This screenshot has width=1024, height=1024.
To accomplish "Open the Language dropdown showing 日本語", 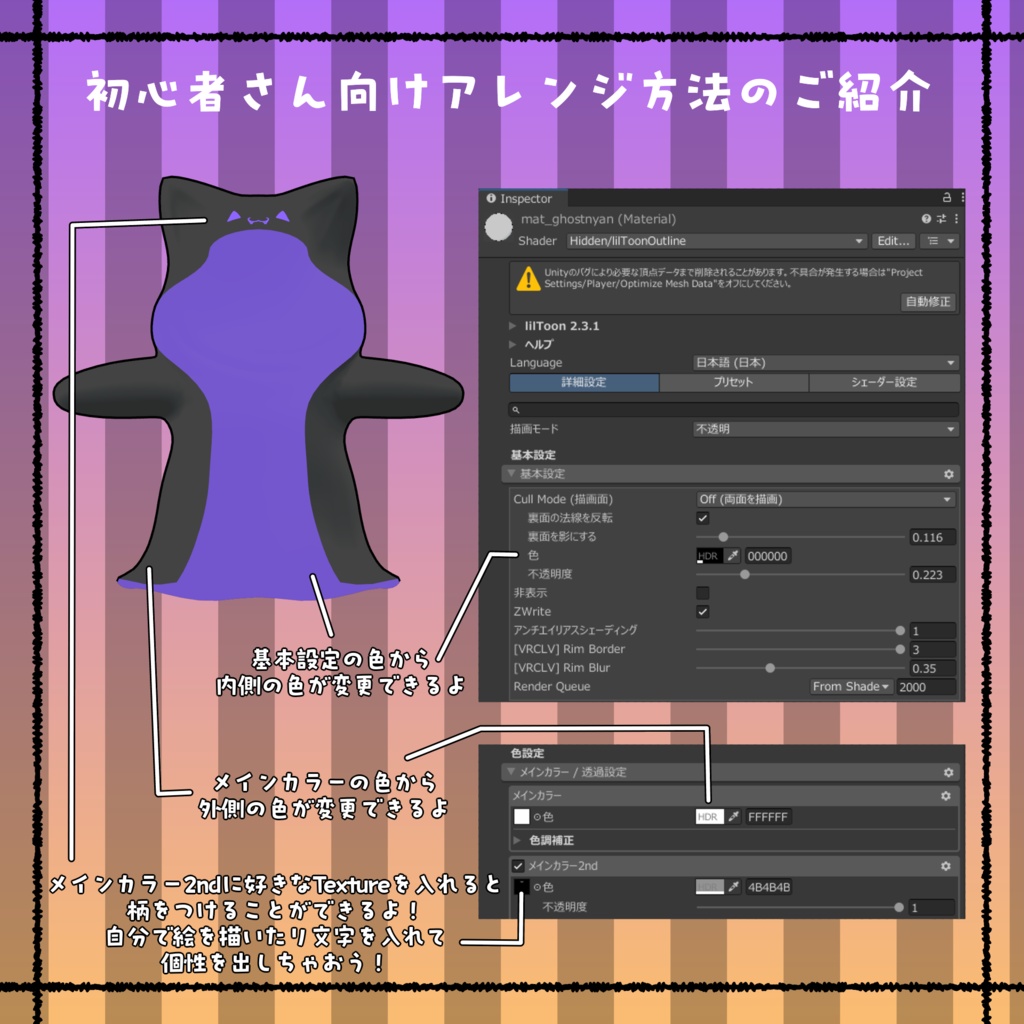I will tap(825, 362).
